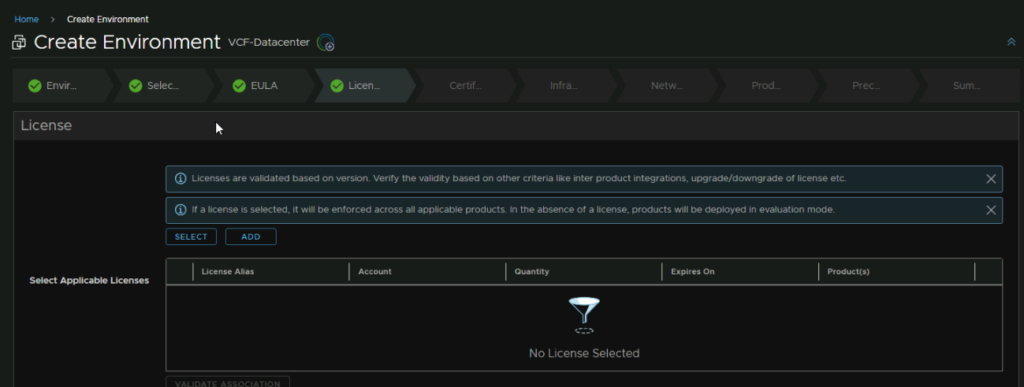Go back to the EULA step
1024x387 pixels.
pos(264,85)
